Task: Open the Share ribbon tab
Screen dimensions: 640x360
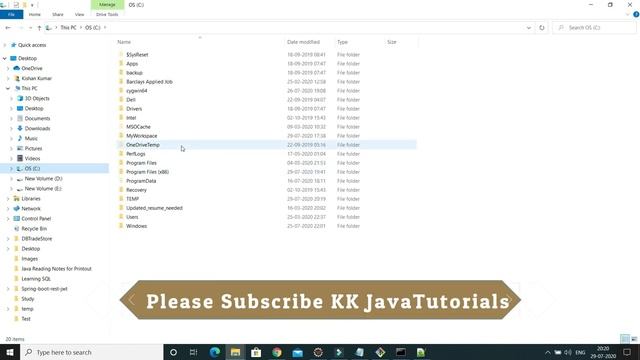Action: [x=58, y=14]
